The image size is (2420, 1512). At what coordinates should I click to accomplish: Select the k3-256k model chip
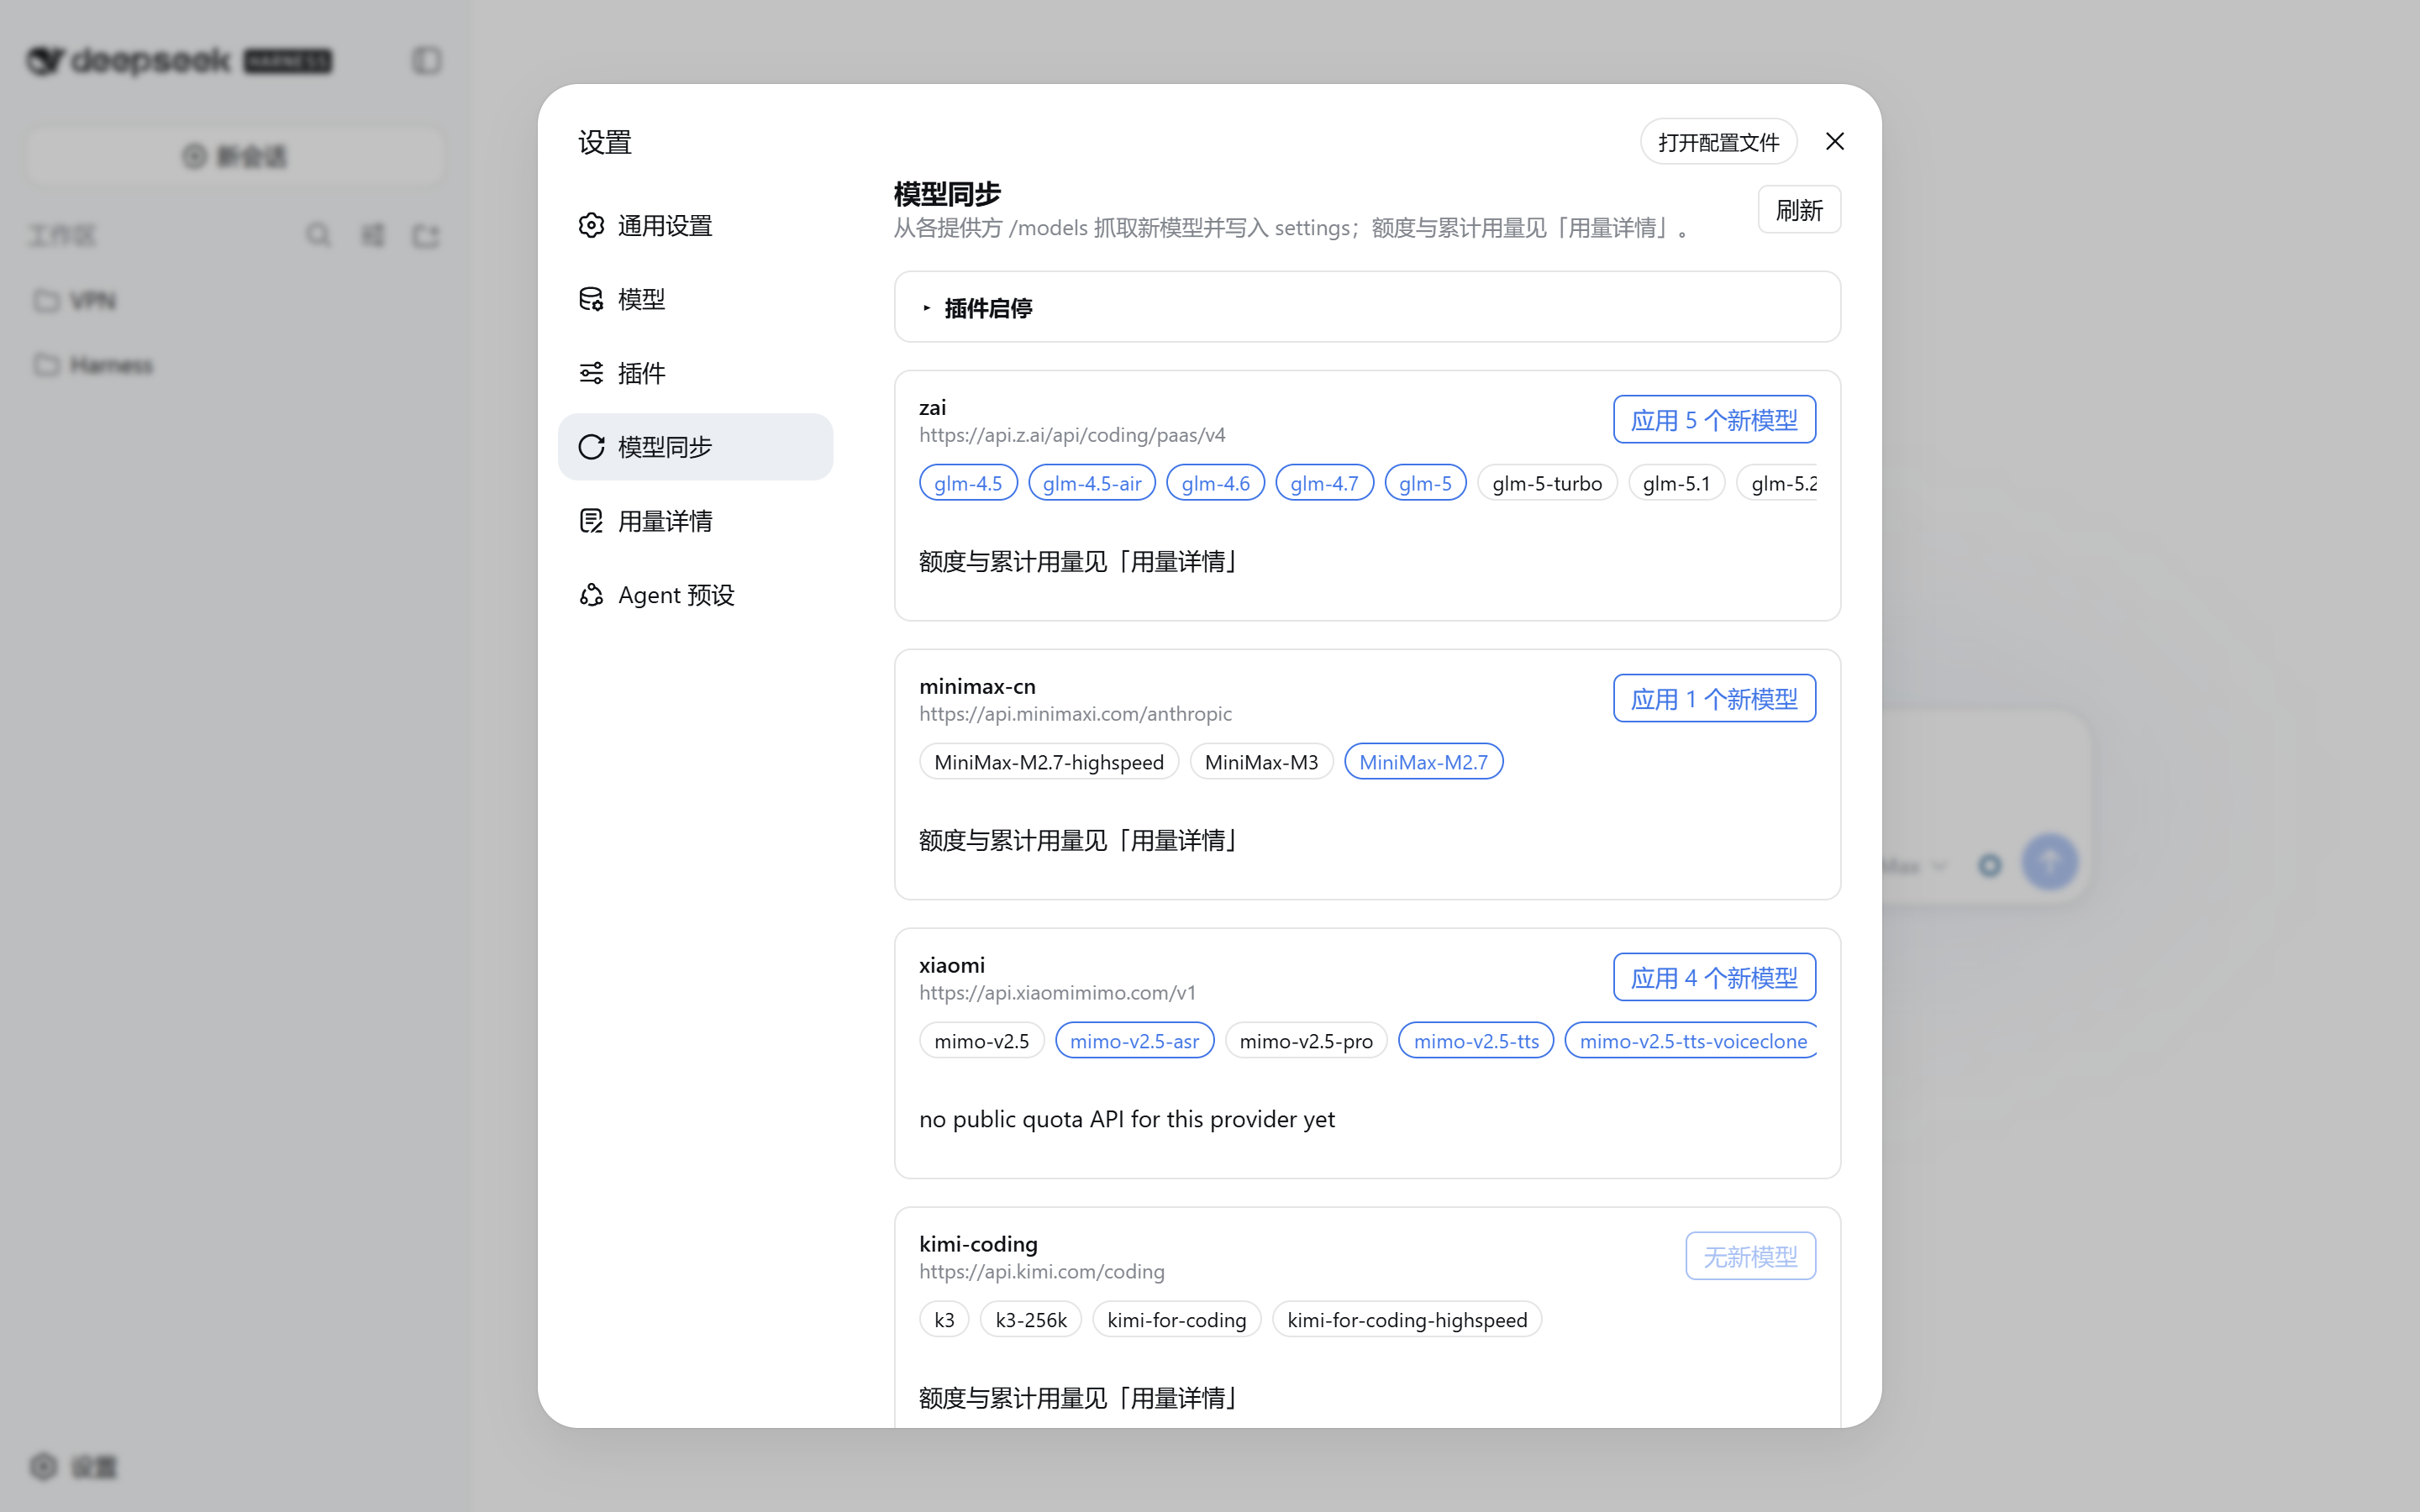1031,1320
